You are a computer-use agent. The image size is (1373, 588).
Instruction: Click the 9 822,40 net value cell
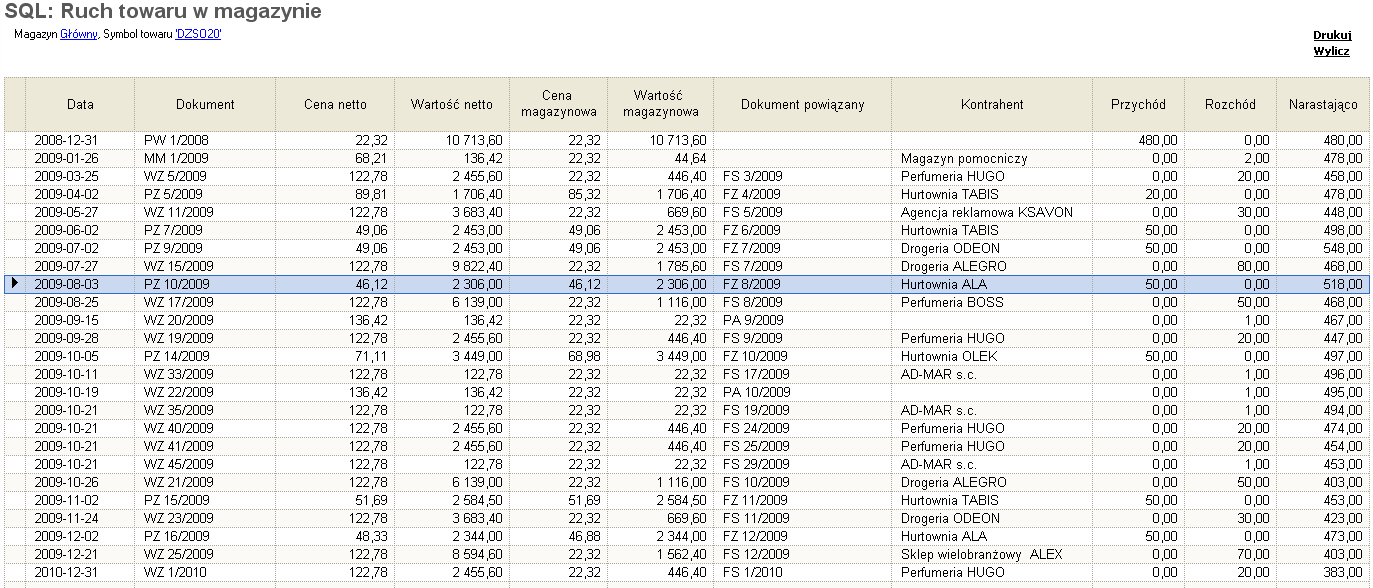point(451,266)
